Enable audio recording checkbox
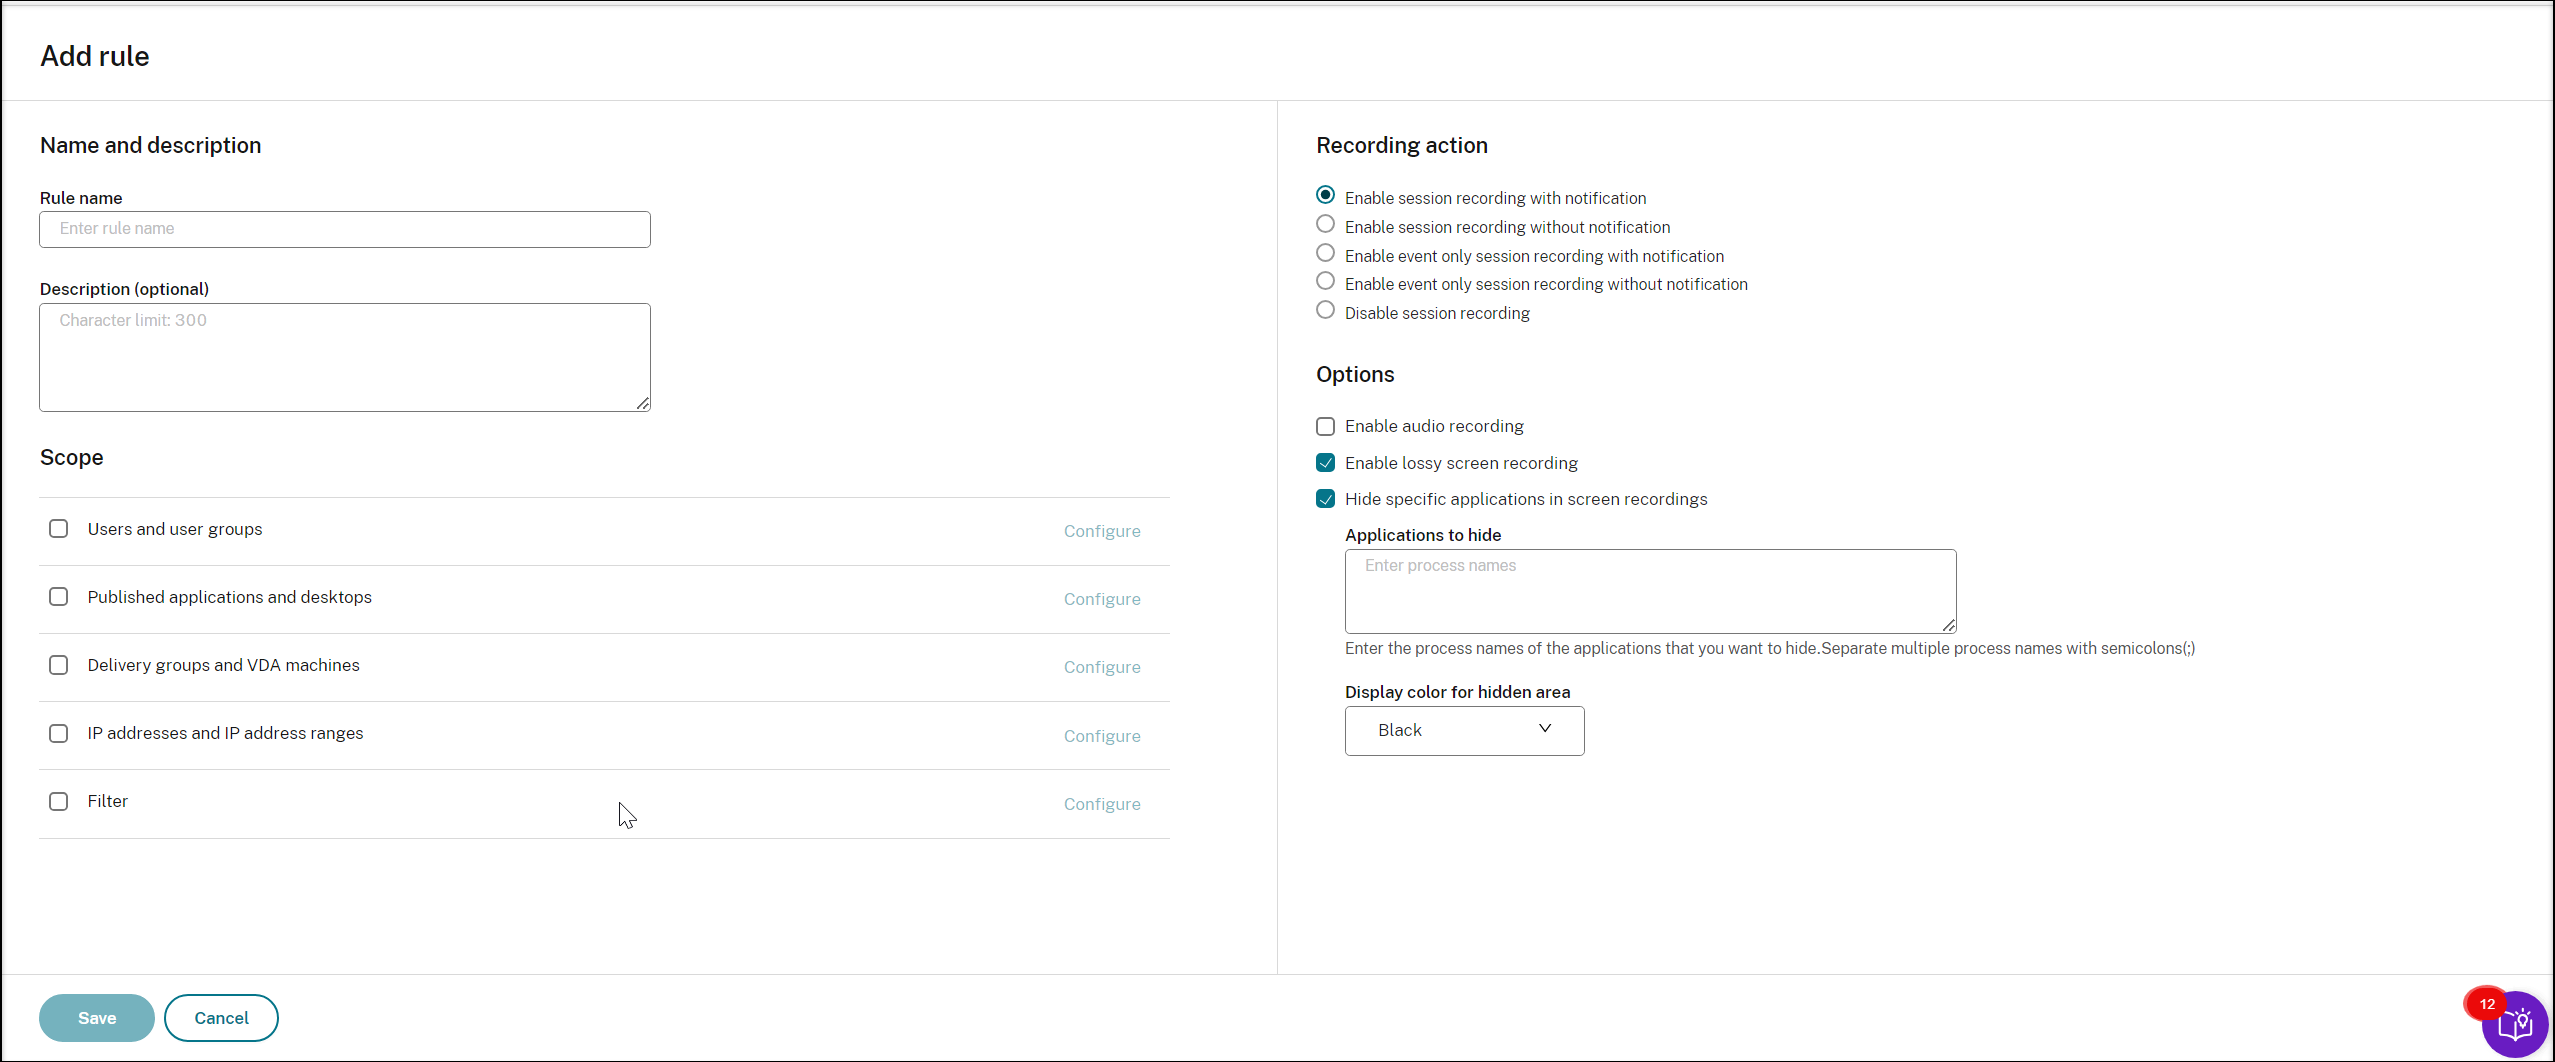 pos(1325,427)
